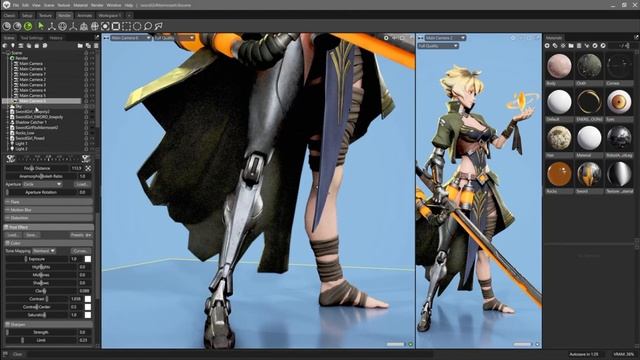This screenshot has height=360, width=640.
Task: Click the light bulb icon in Scene toolbar
Action: 13,46
